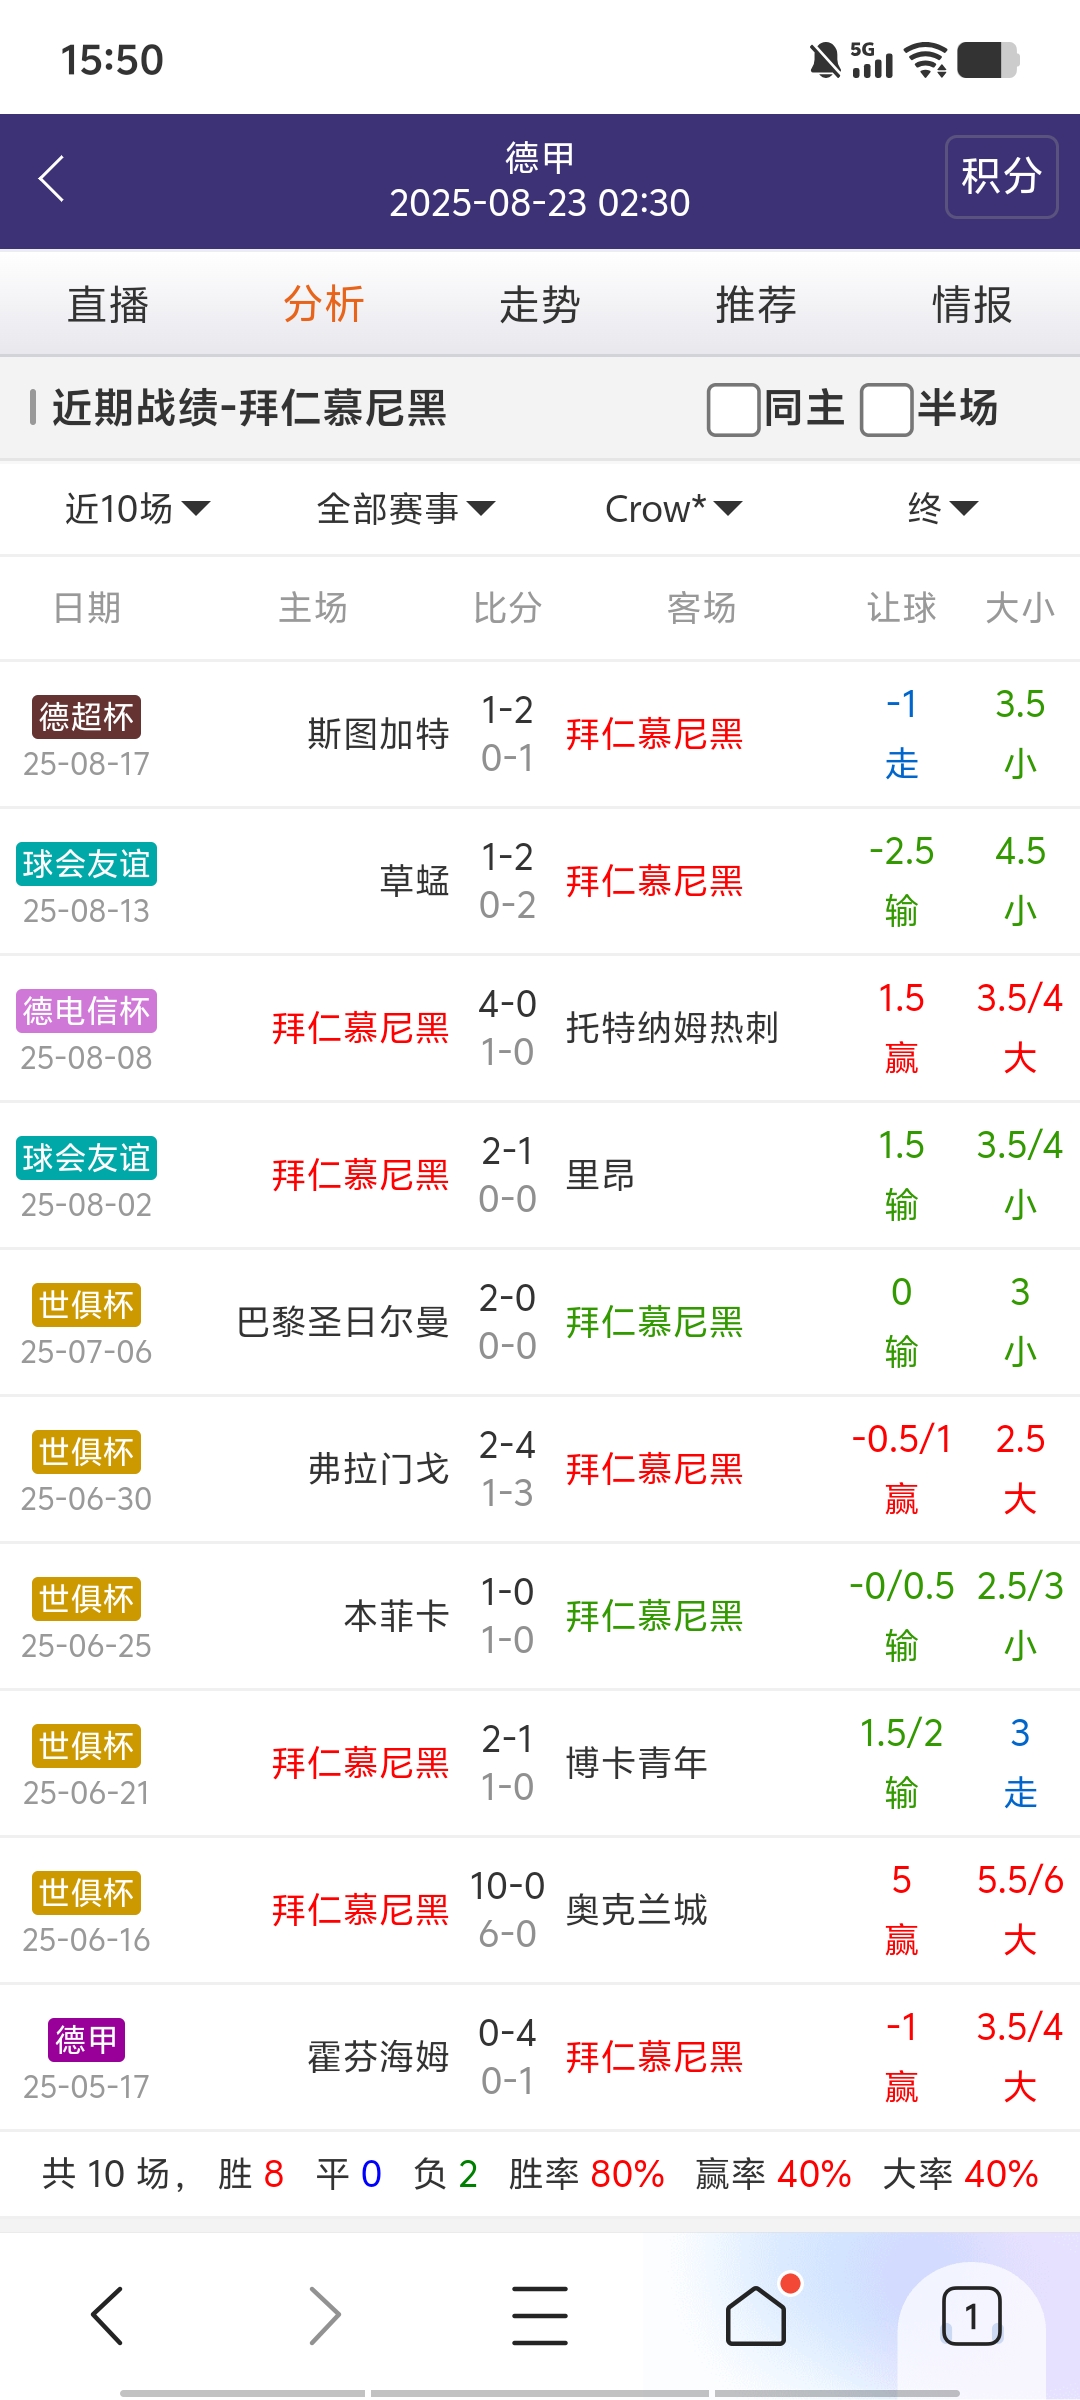
Task: Switch to the 直播 tab
Action: click(x=108, y=305)
